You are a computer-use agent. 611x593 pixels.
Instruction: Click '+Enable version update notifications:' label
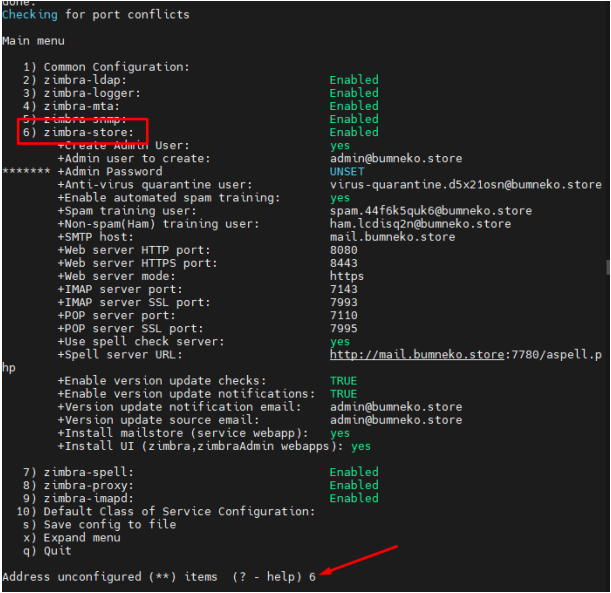187,394
